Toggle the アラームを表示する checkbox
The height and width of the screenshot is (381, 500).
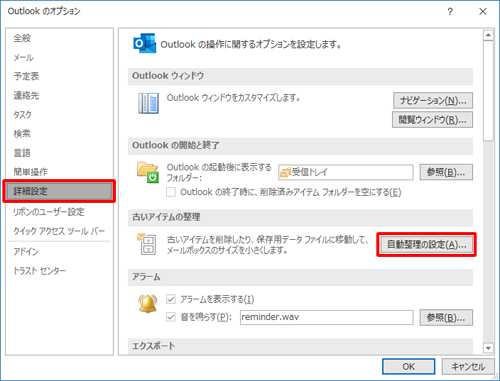coord(171,299)
